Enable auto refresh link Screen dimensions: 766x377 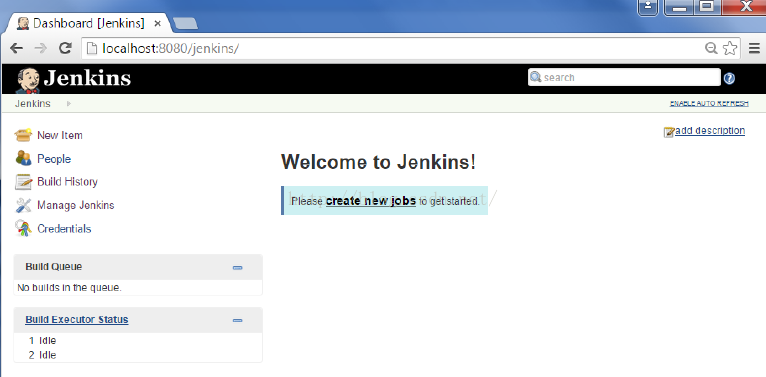point(709,104)
